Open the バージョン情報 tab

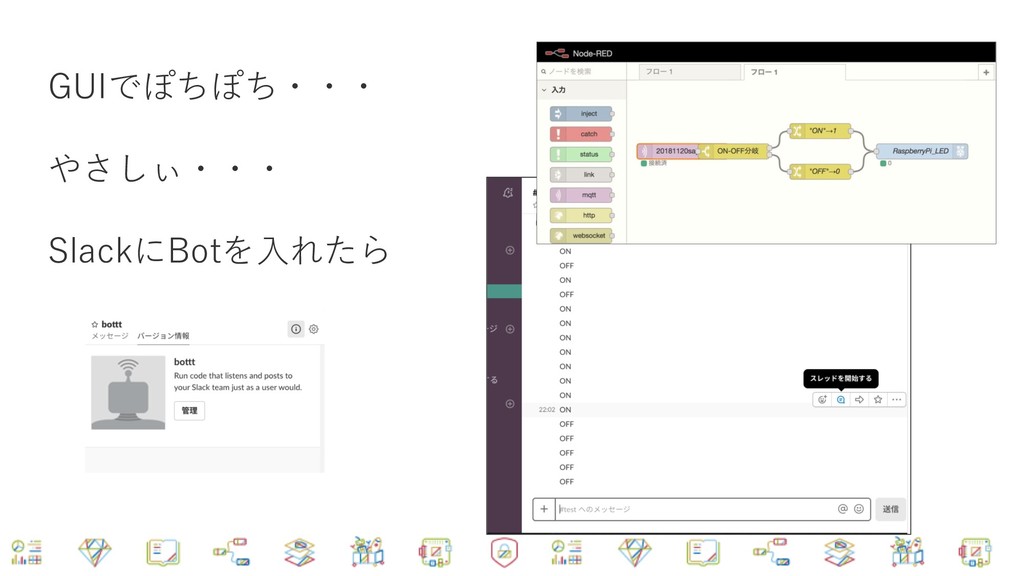coord(163,336)
